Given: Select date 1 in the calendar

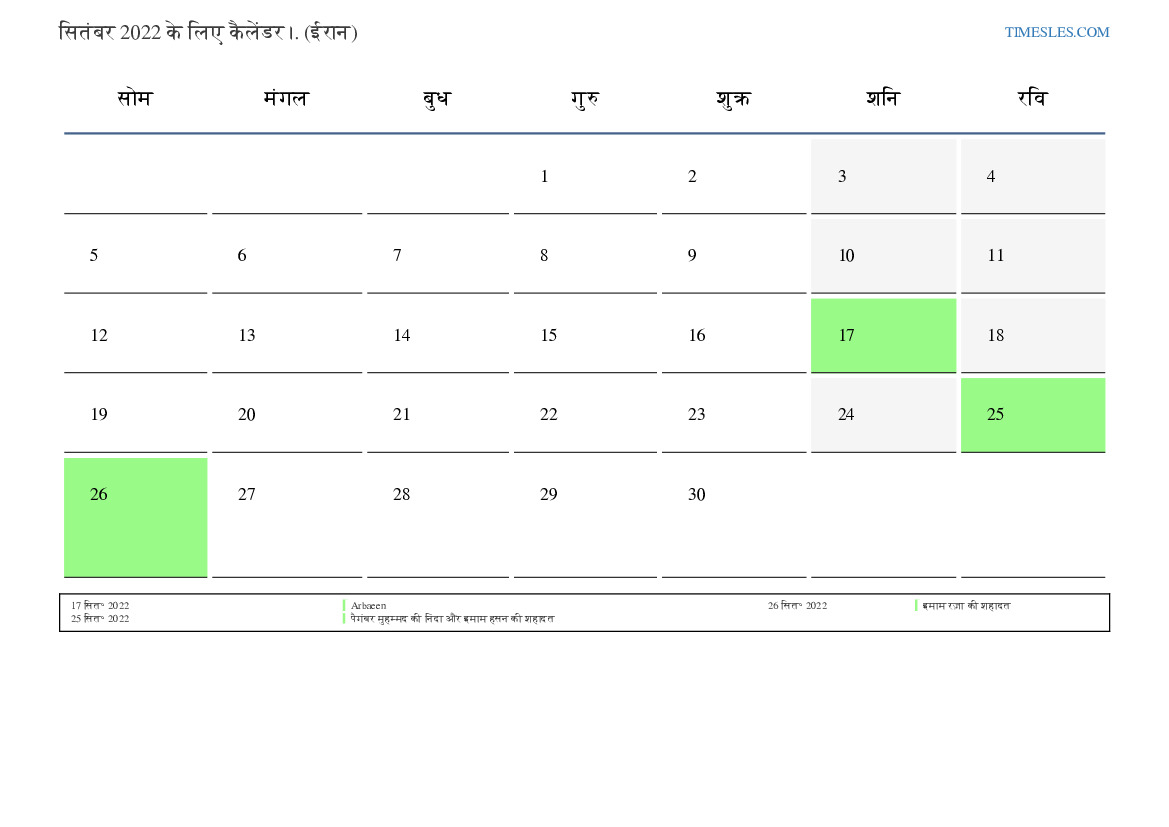Looking at the screenshot, I should point(545,177).
